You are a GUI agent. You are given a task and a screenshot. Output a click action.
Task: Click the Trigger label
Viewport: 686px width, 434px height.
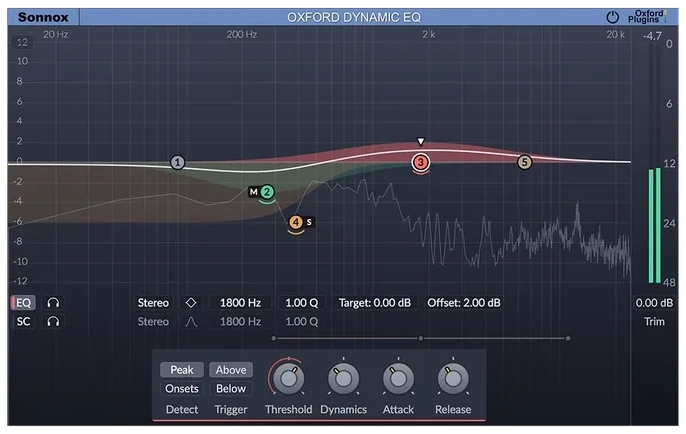click(x=231, y=410)
